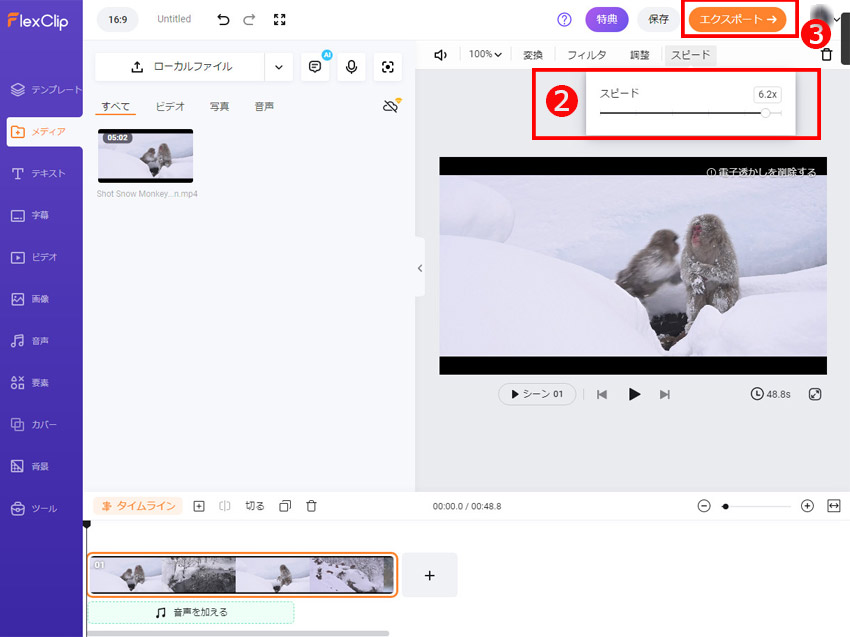850x637 pixels.
Task: Open the microphone recording tool
Action: pos(350,67)
